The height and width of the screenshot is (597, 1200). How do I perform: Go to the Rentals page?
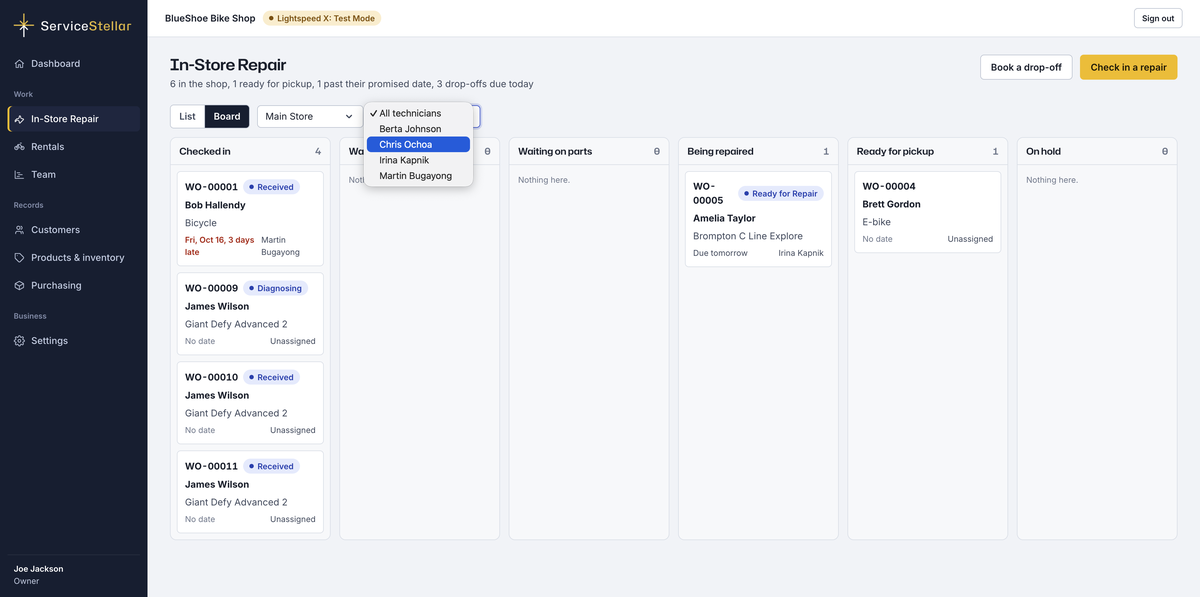[74, 147]
